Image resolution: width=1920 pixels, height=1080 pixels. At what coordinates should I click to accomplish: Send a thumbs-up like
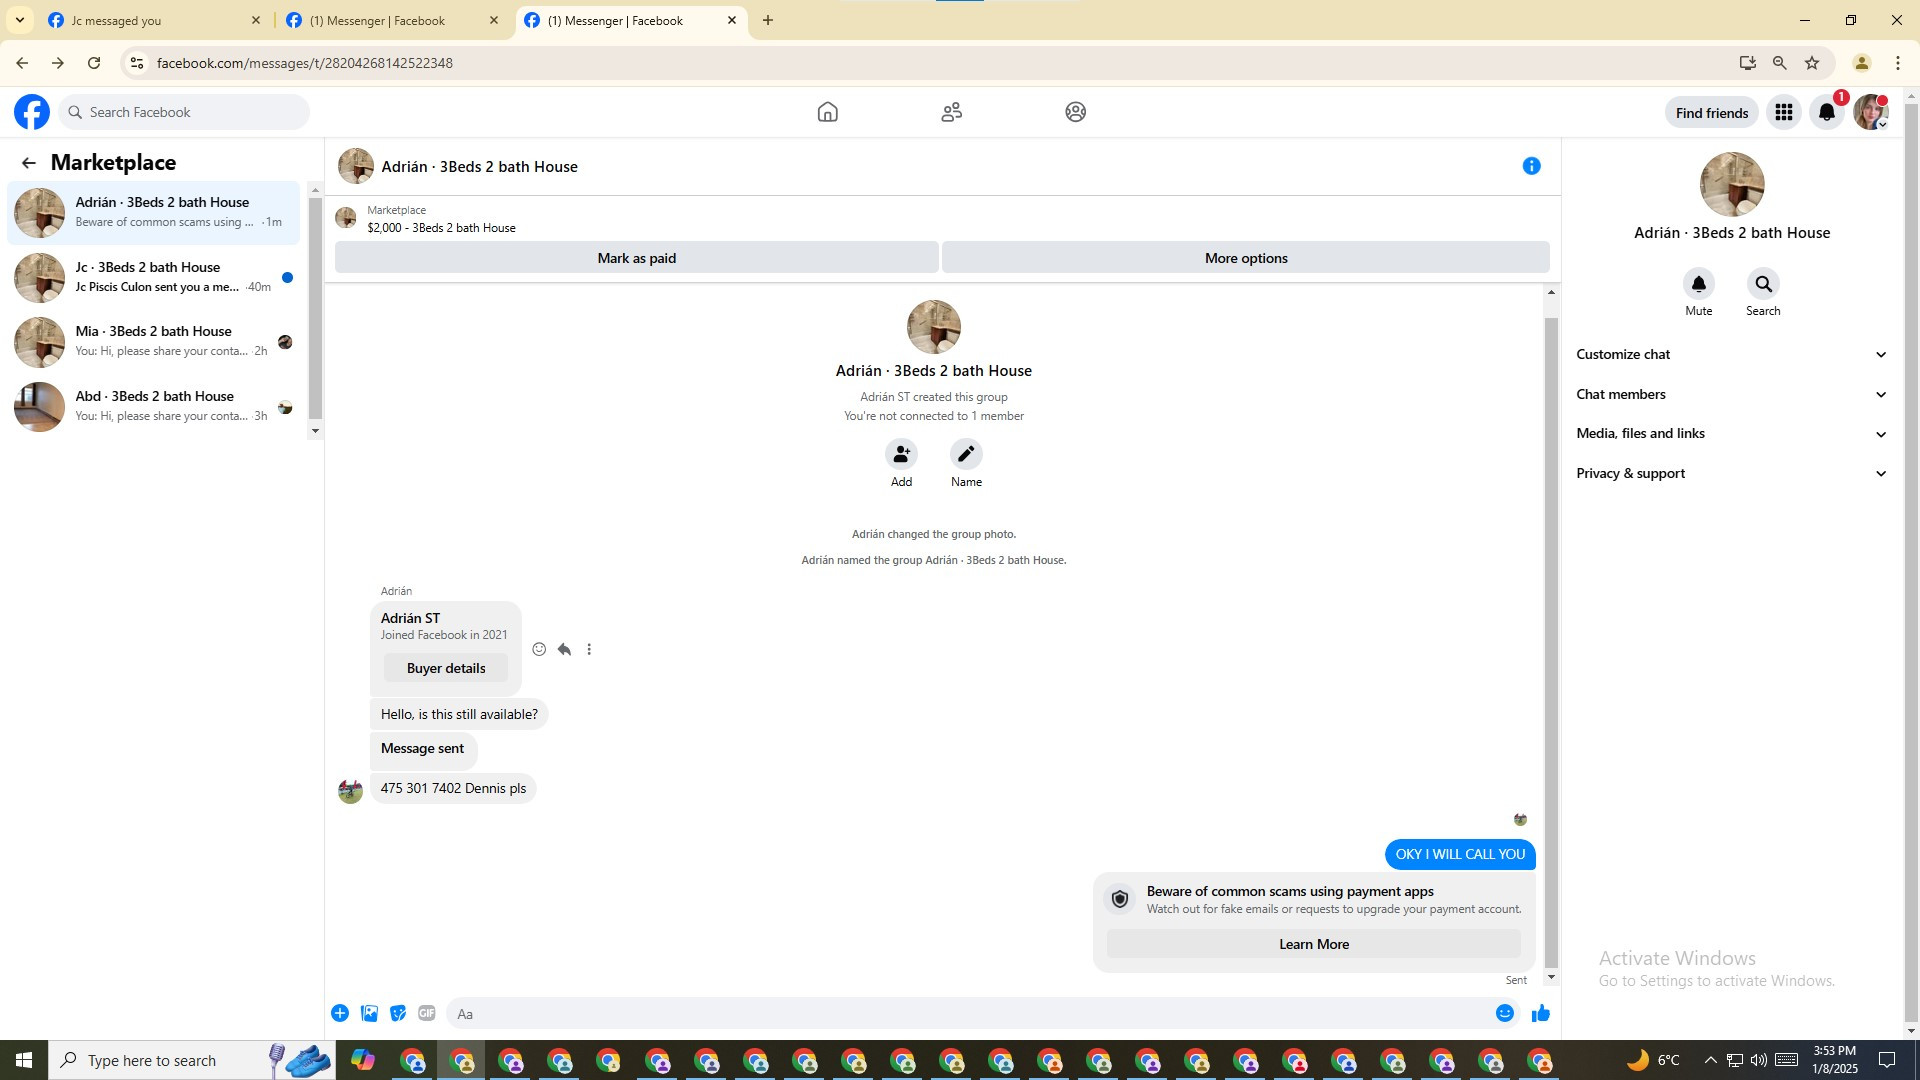[1540, 1013]
